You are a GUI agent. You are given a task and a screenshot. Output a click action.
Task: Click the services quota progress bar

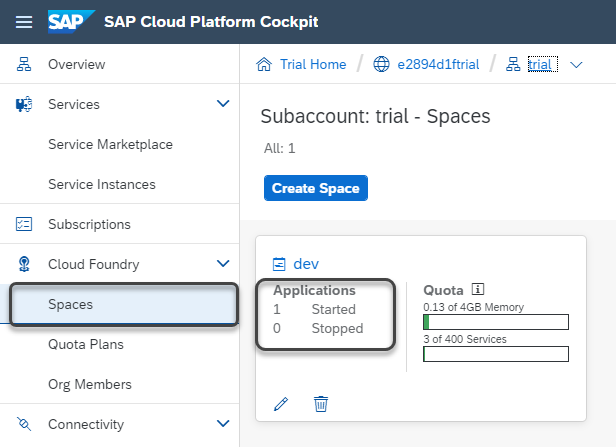click(496, 354)
